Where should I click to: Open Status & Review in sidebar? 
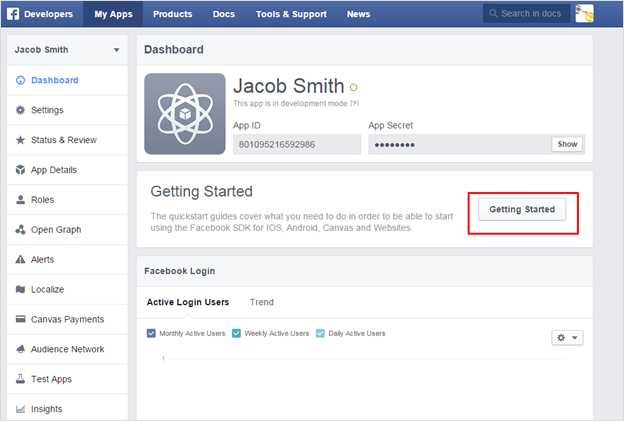point(67,140)
